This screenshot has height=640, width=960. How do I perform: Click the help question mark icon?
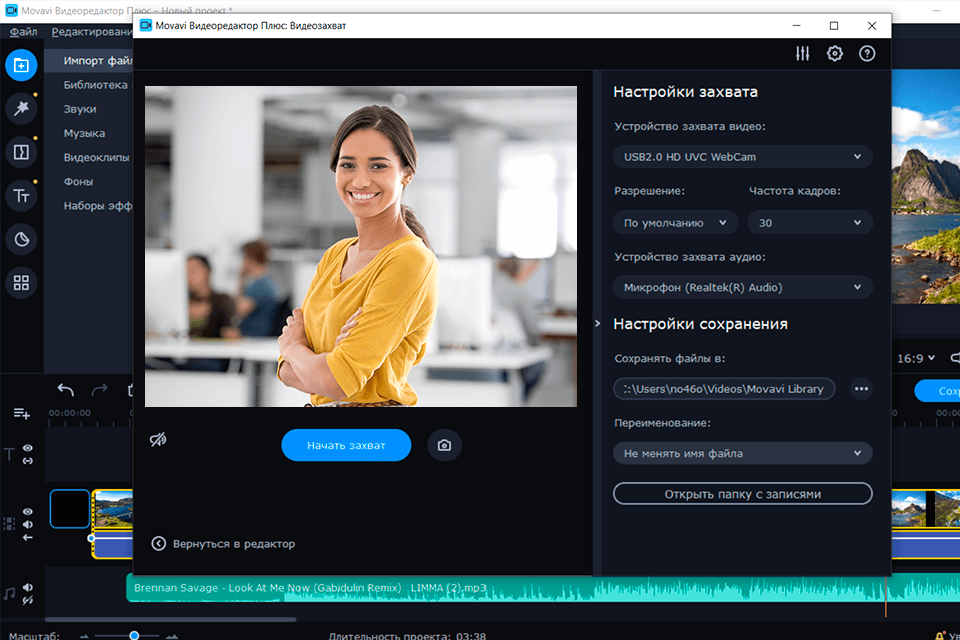coord(867,54)
